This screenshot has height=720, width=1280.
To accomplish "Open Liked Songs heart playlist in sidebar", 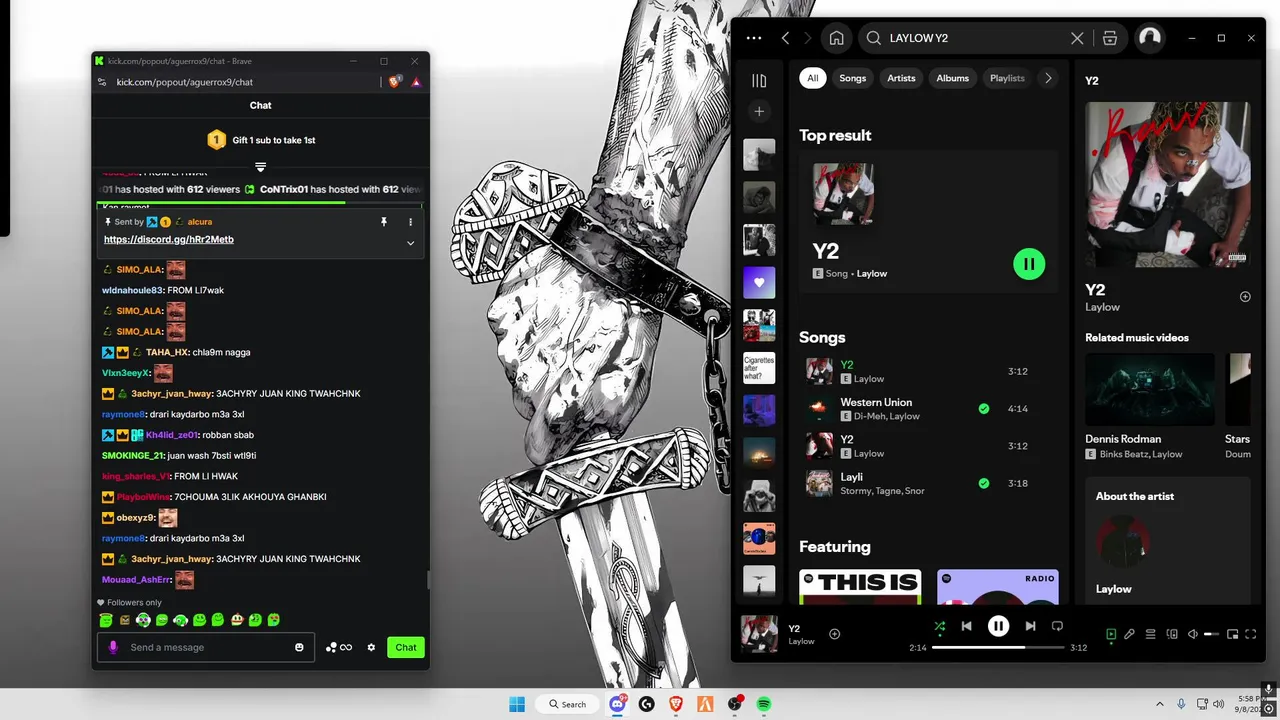I will [759, 283].
